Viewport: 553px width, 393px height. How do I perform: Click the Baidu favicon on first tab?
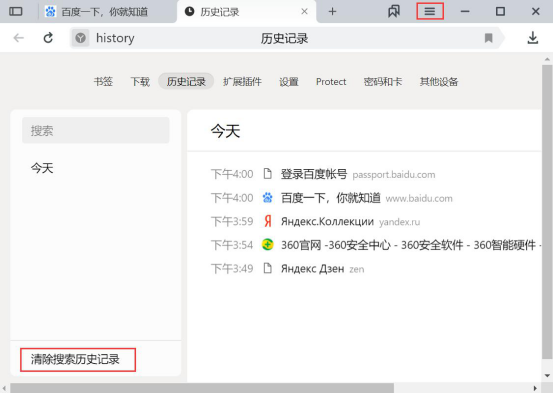pos(50,12)
